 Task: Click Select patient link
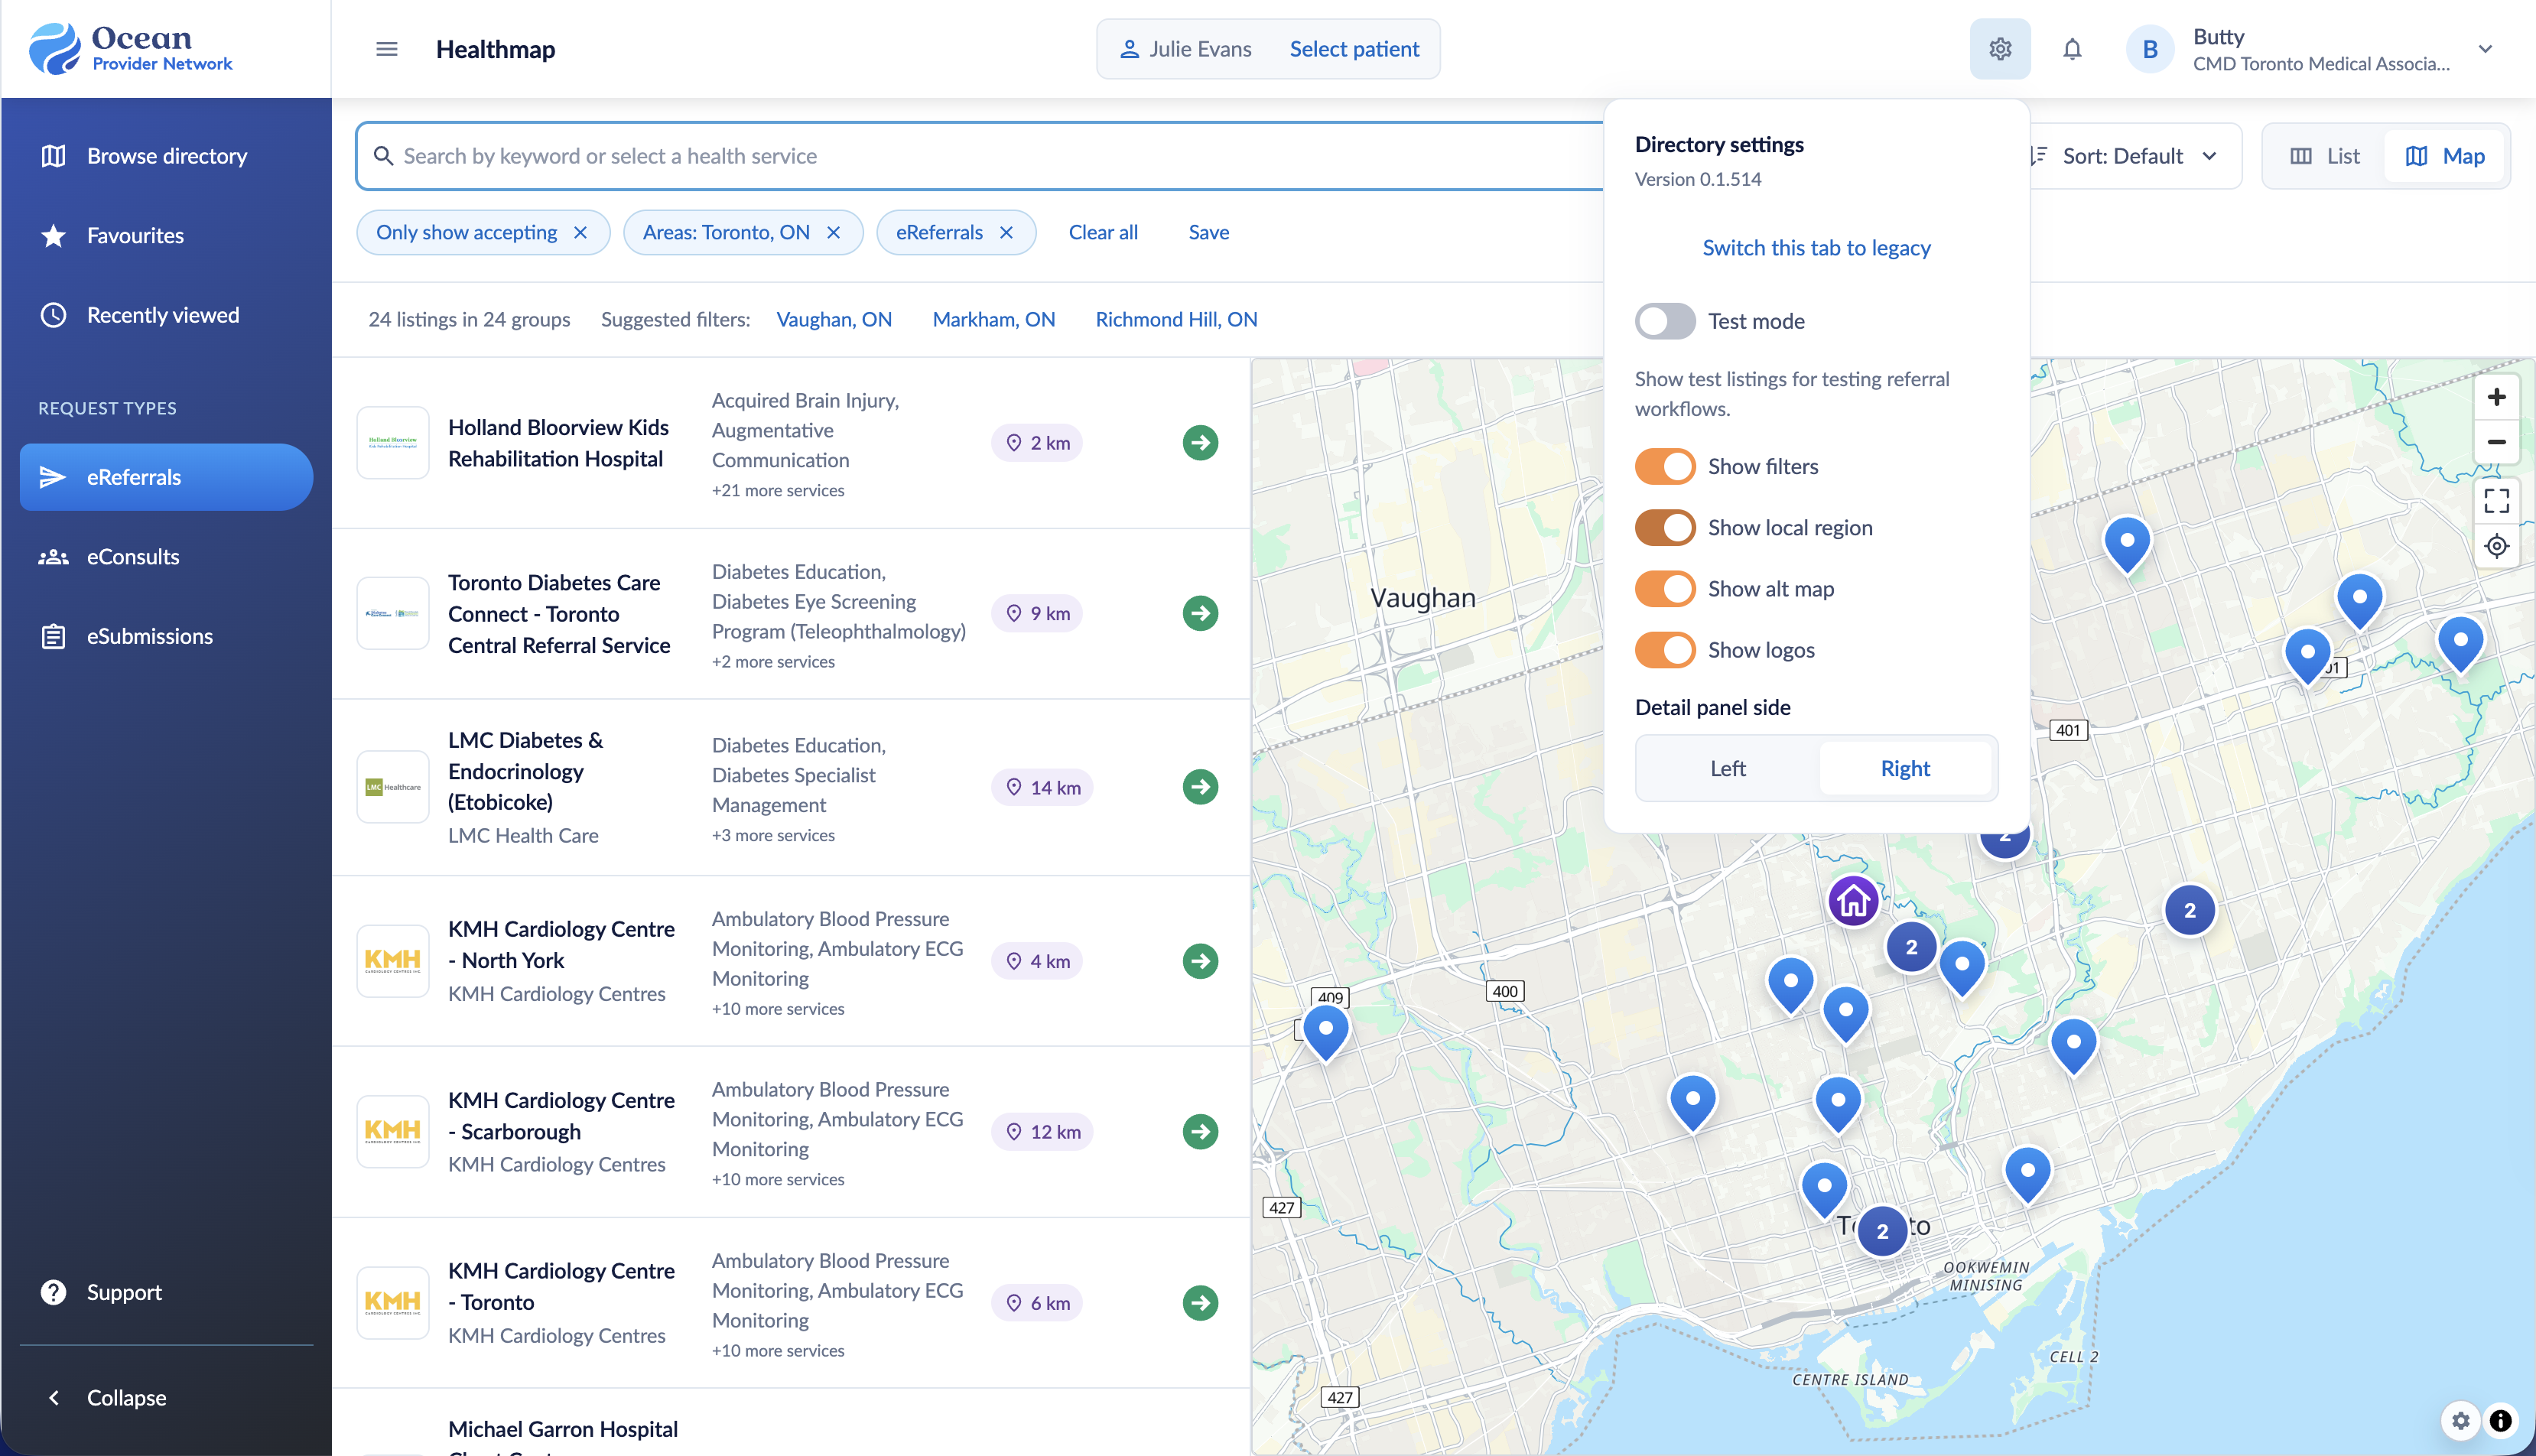(1354, 49)
